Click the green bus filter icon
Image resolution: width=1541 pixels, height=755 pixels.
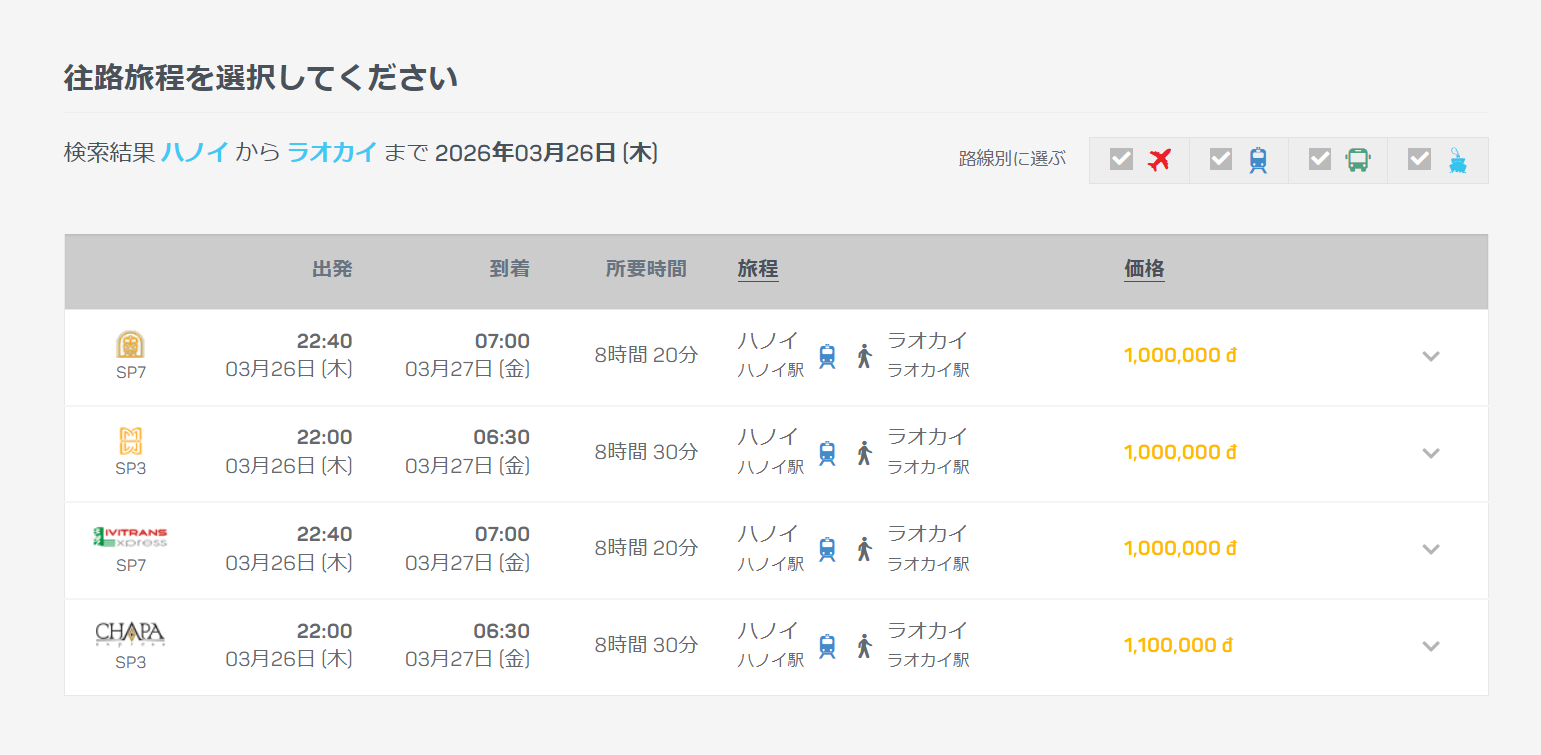(x=1357, y=160)
